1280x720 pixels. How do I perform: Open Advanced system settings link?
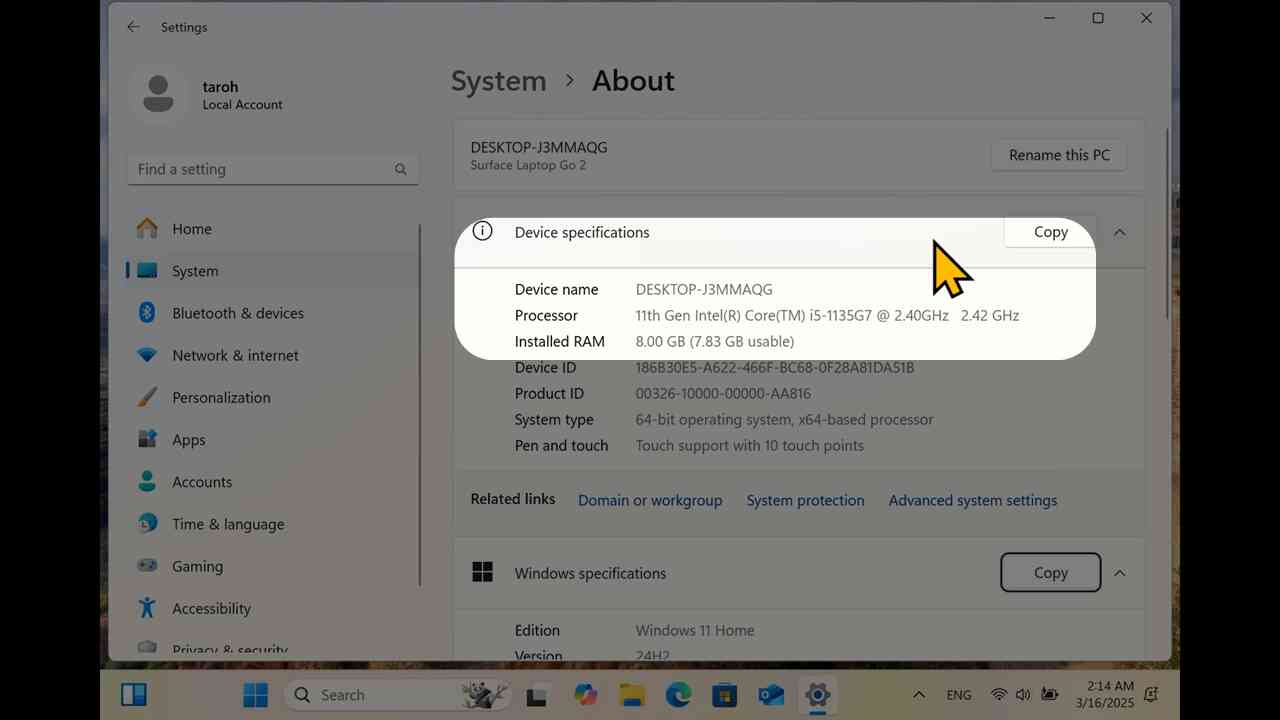[x=972, y=500]
